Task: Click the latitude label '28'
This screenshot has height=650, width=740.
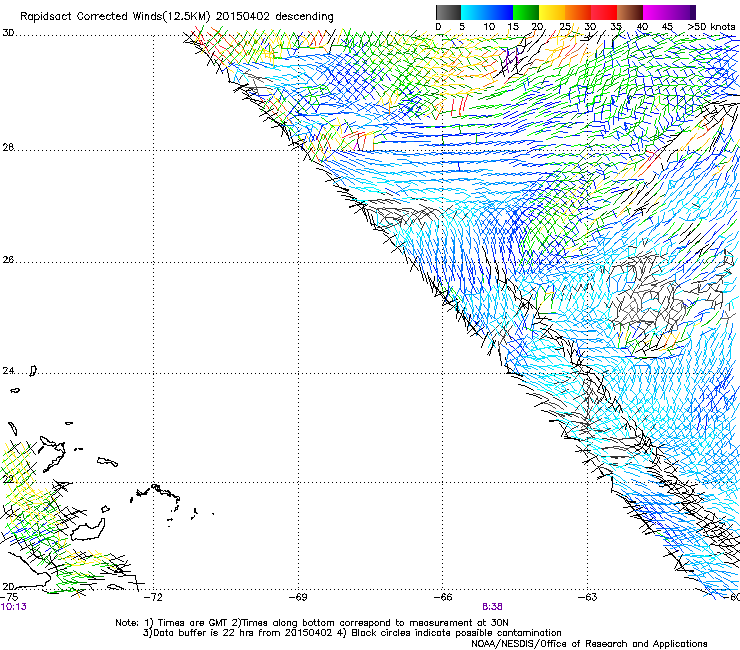Action: 8,148
